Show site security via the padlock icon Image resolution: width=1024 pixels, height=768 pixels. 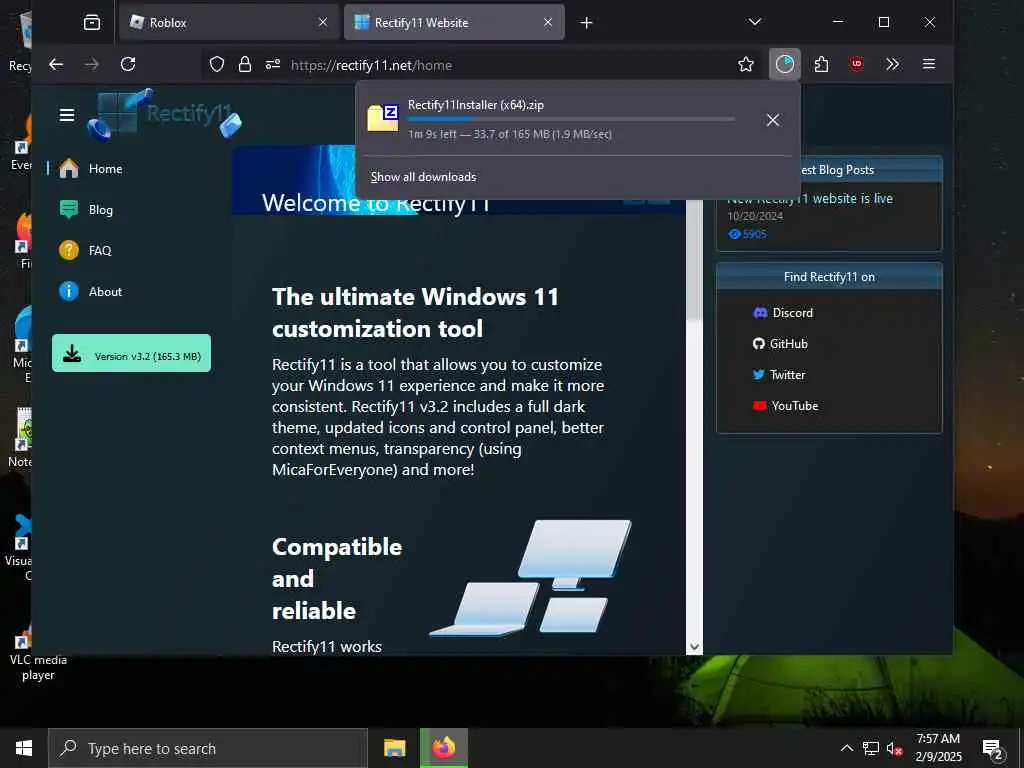tap(245, 65)
